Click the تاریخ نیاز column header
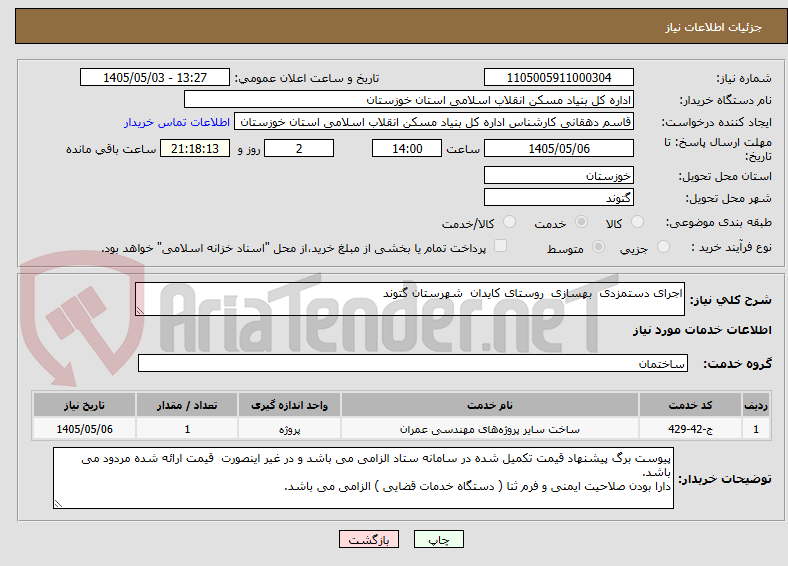The image size is (788, 566). (84, 405)
